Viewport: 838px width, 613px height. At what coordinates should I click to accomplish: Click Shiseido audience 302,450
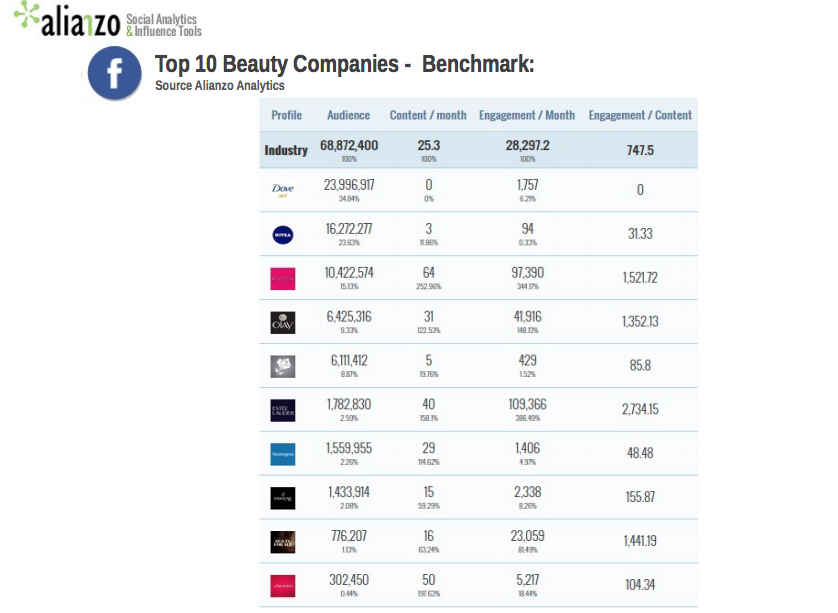[x=349, y=579]
